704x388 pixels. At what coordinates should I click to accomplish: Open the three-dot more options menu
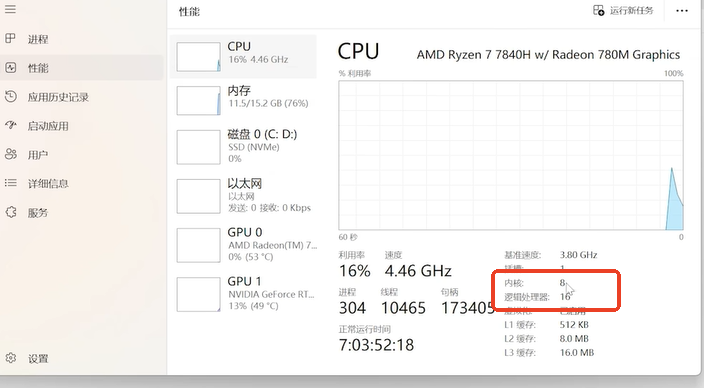682,11
